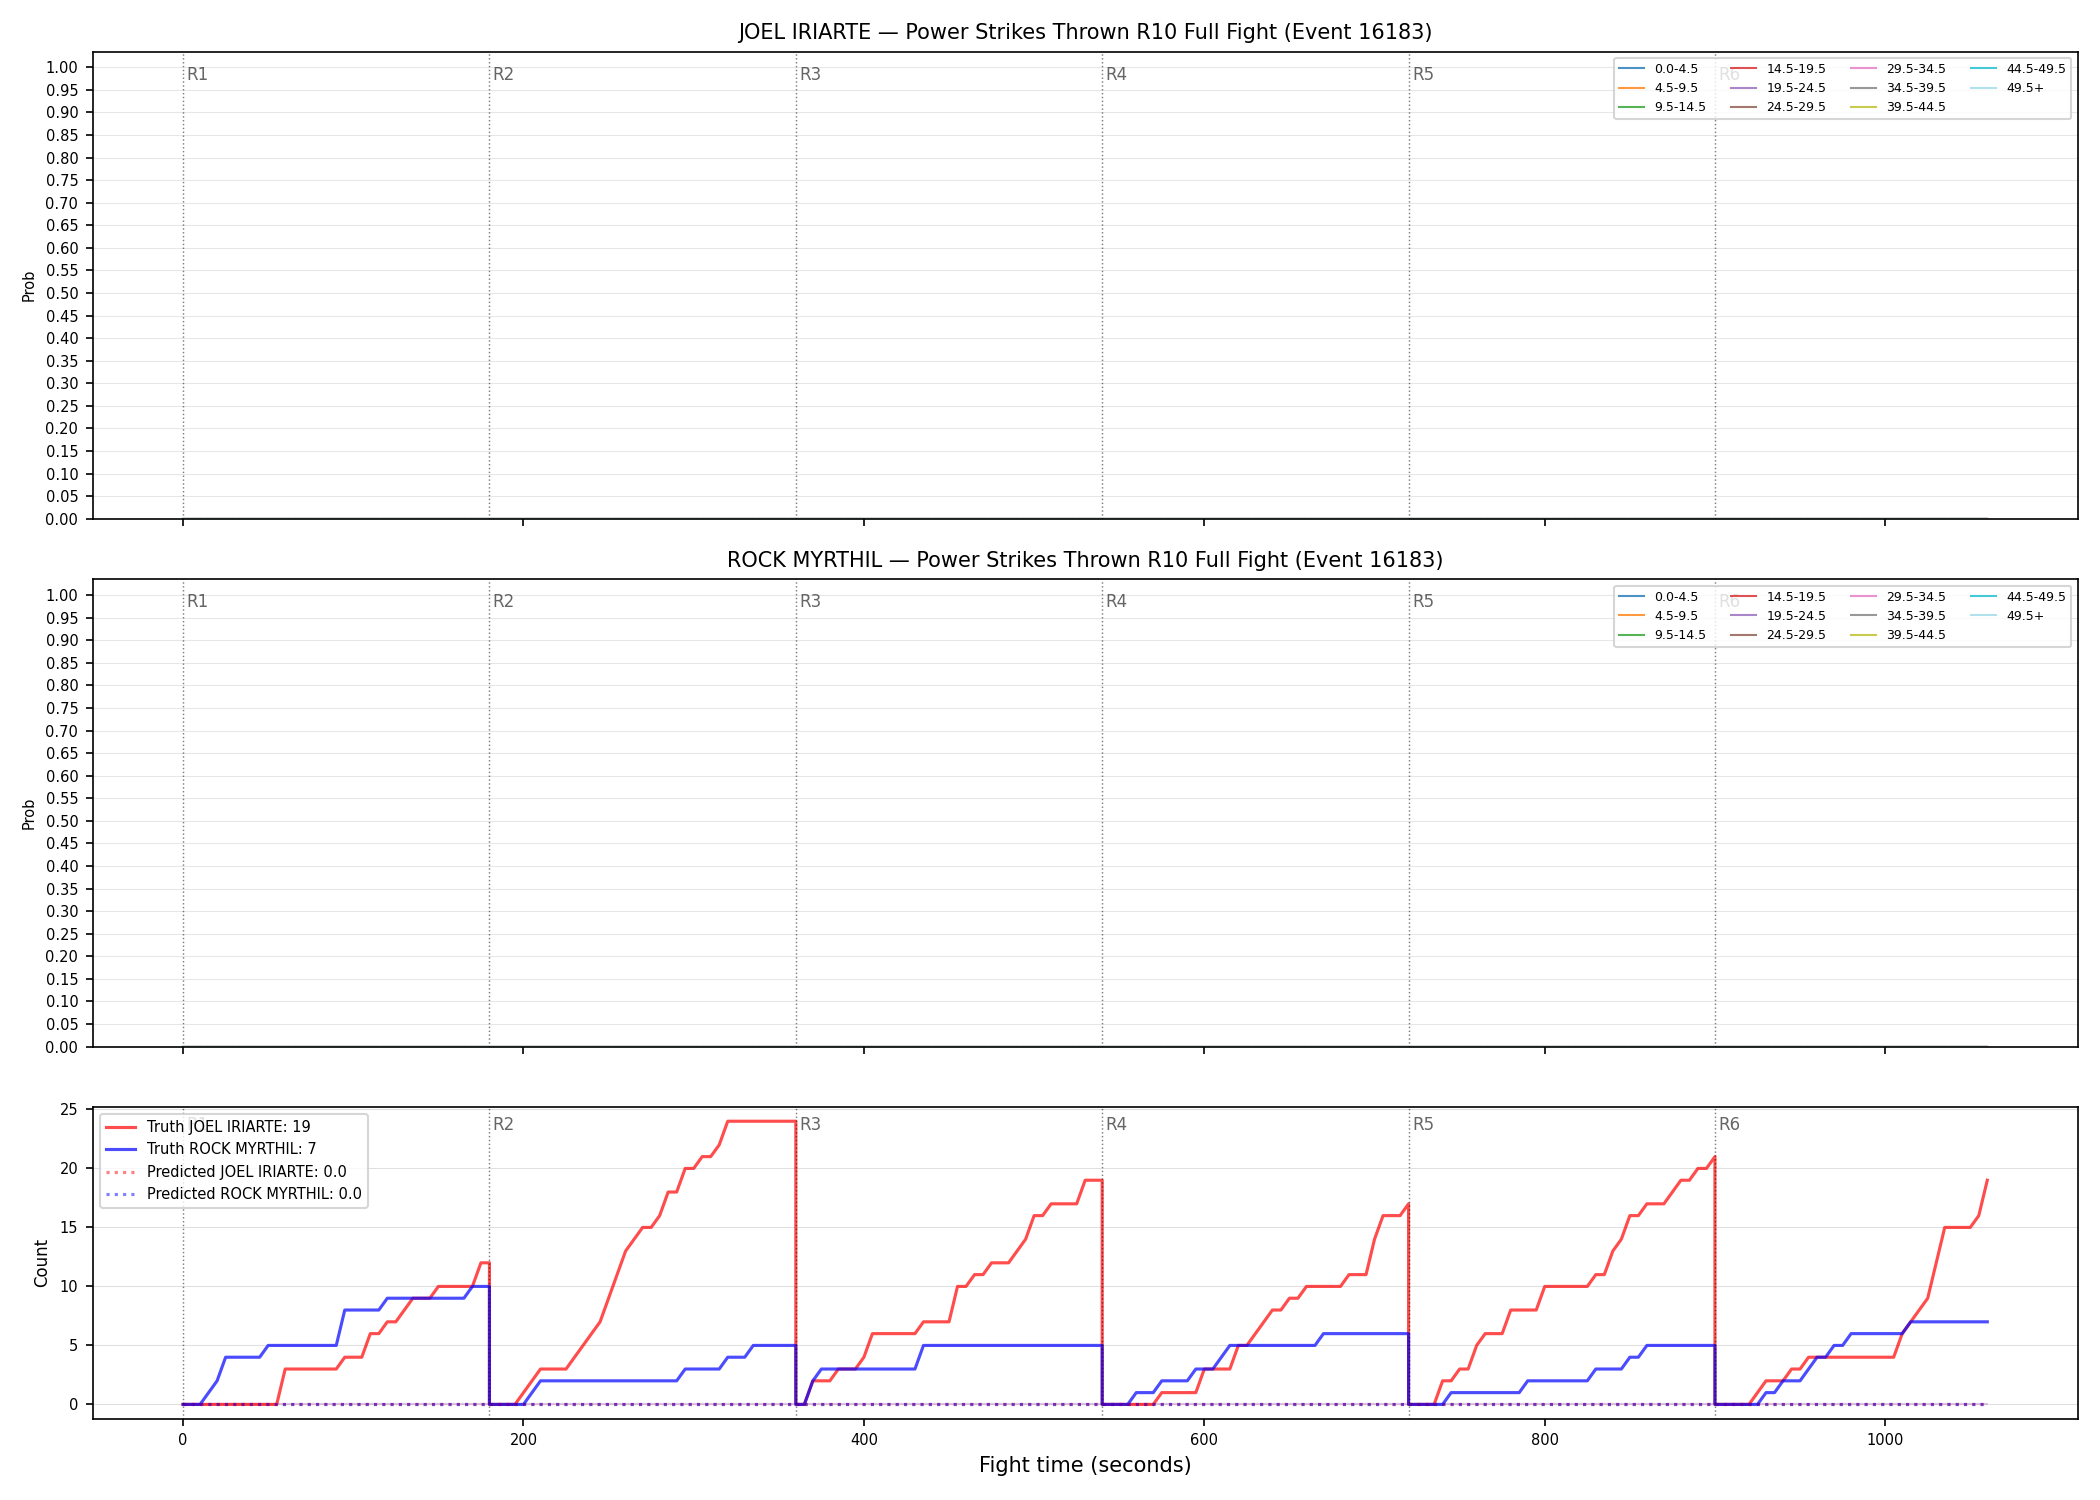Image resolution: width=2100 pixels, height=1500 pixels.
Task: Click the R4 round marker in ROCK MYRTHIL chart
Action: (1116, 601)
